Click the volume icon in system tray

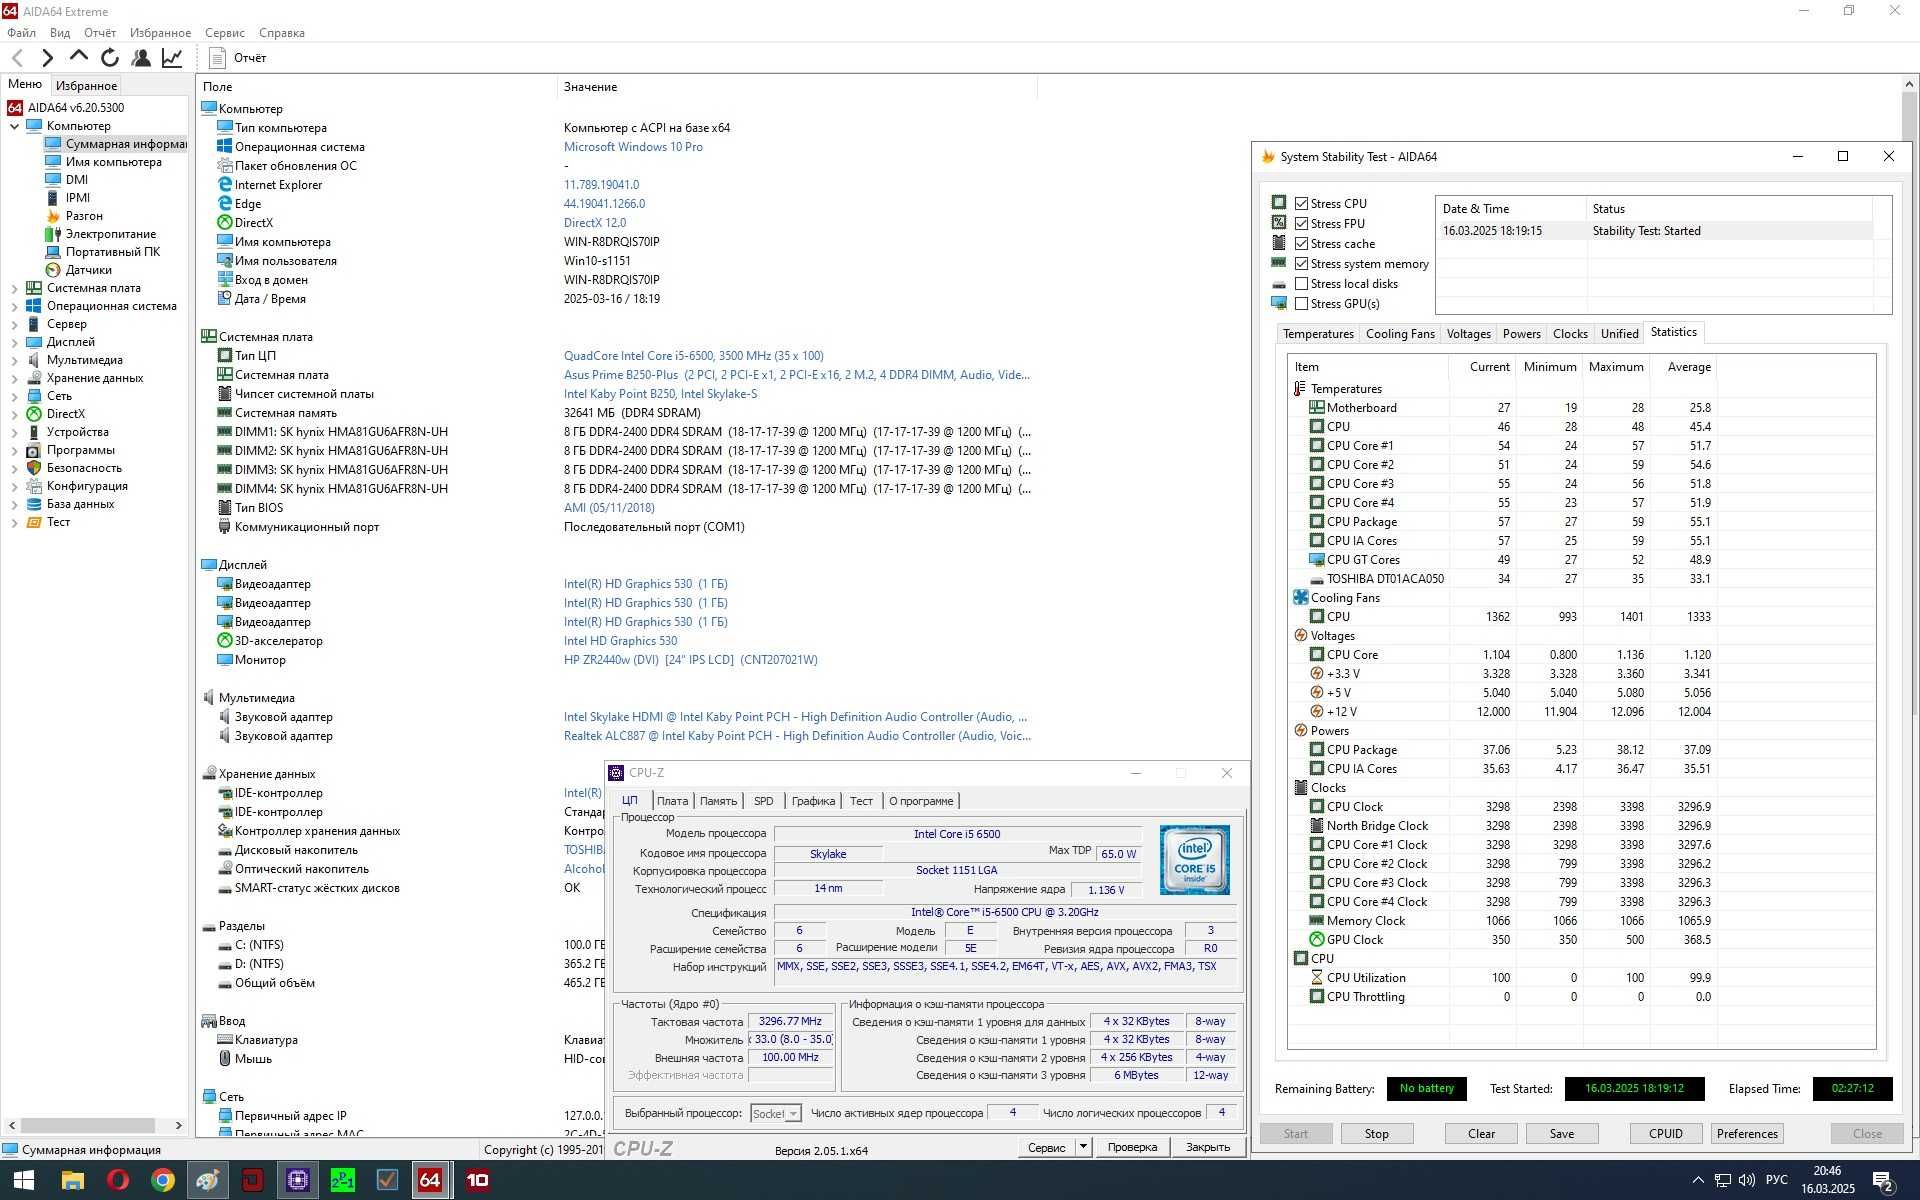1747,1180
